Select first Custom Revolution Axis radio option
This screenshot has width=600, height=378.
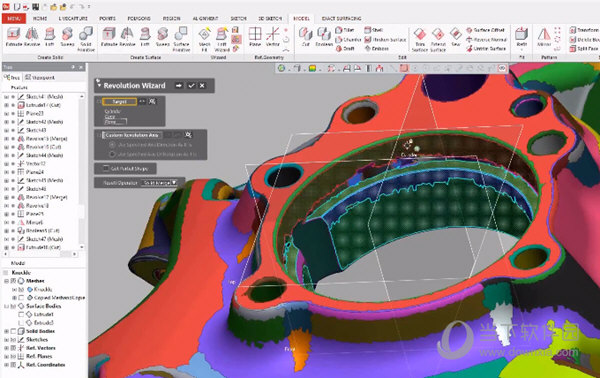[x=112, y=145]
